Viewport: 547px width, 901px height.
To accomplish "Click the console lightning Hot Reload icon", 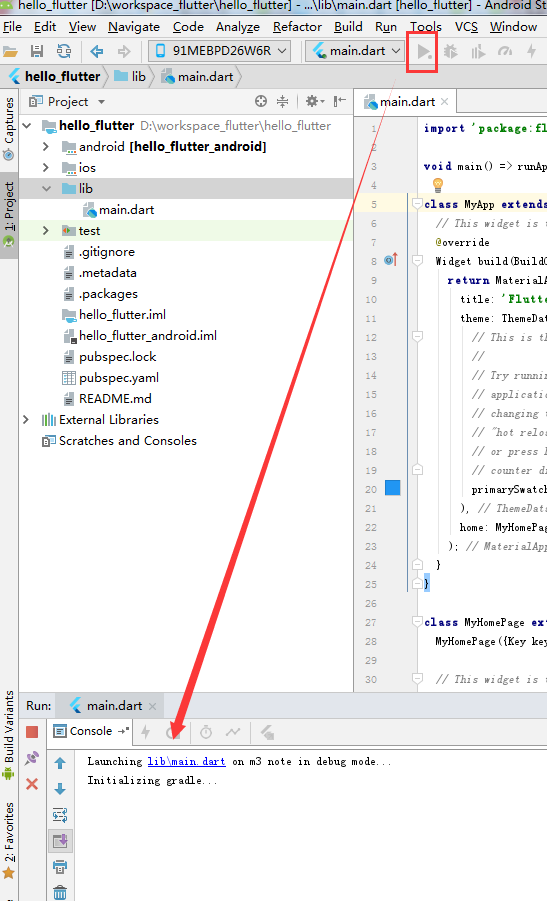I will [146, 732].
